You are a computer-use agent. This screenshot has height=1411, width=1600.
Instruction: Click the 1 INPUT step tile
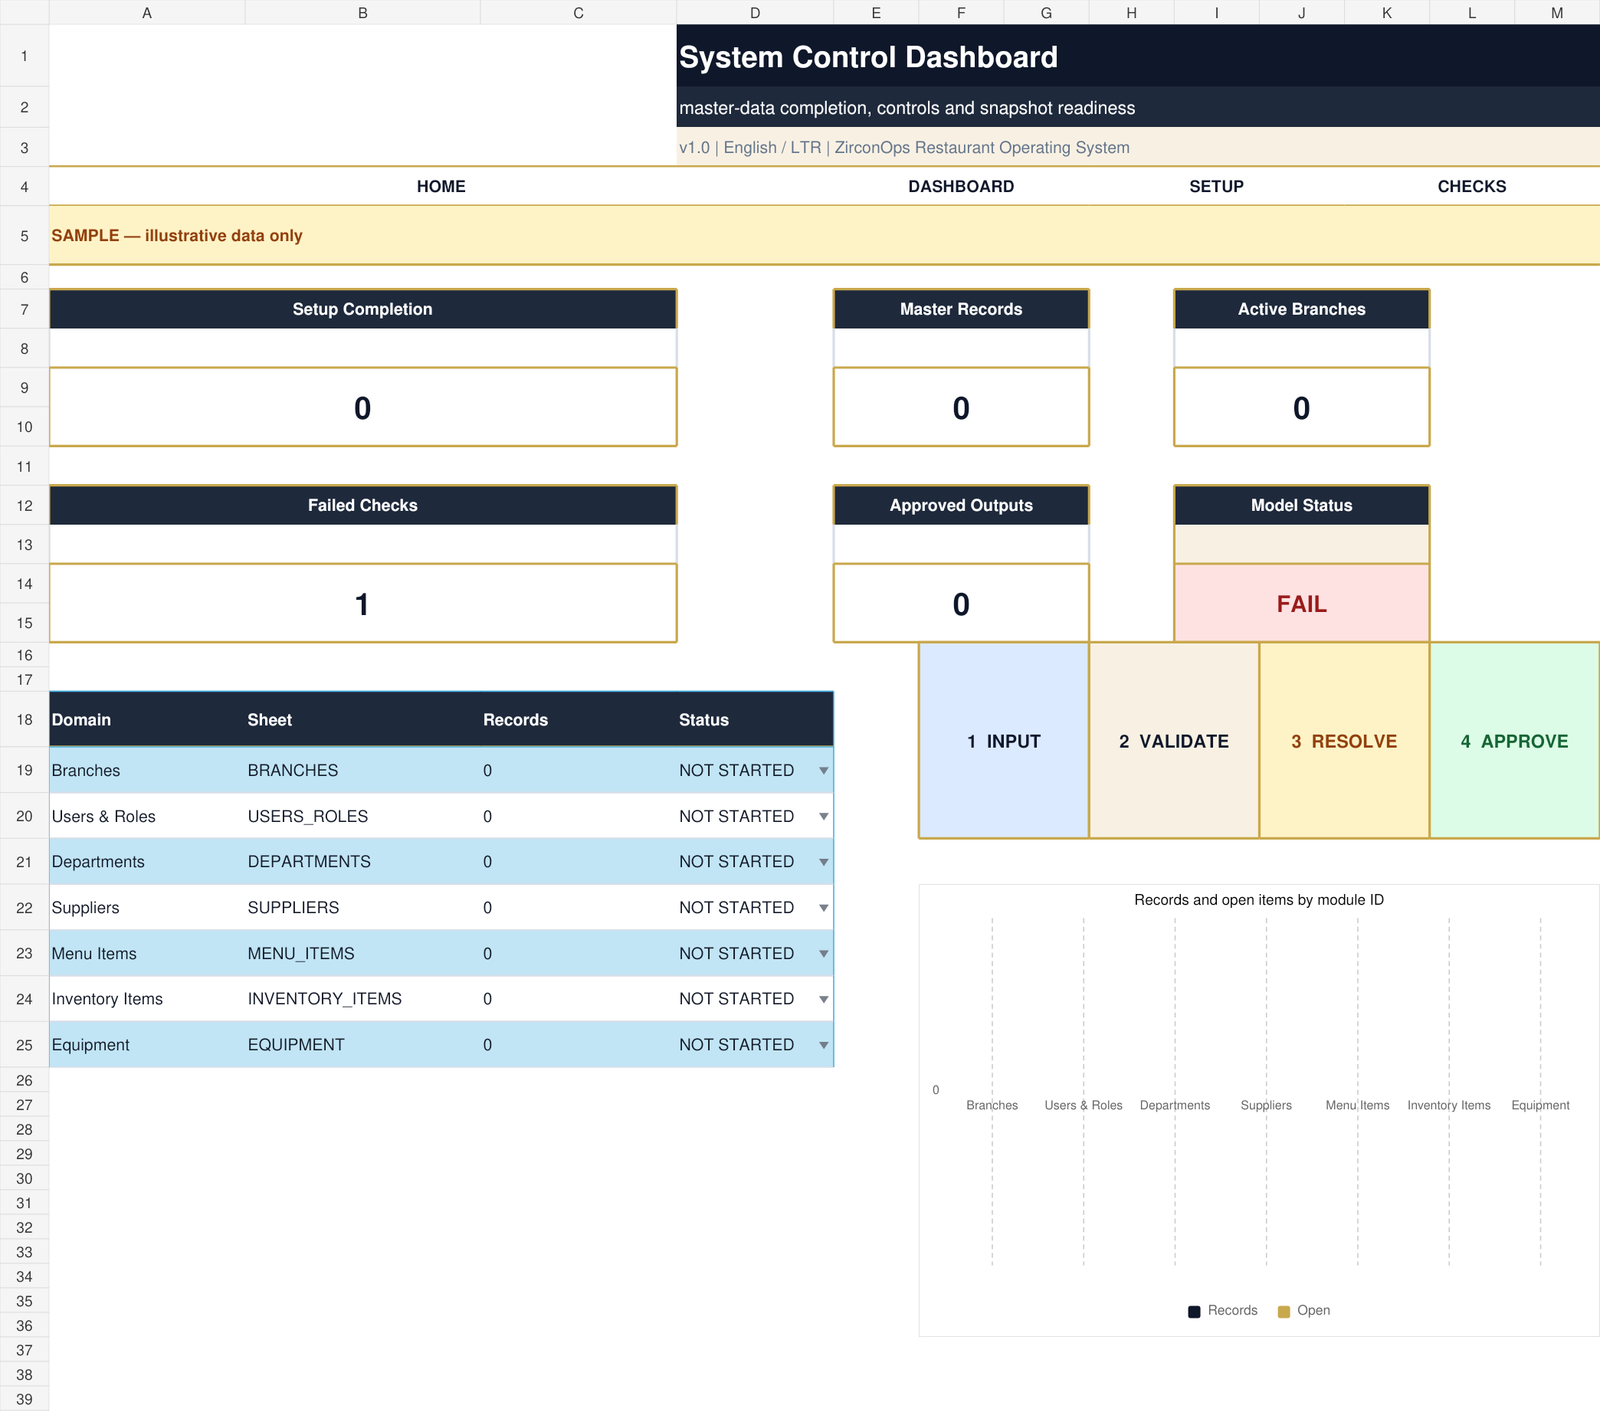[1004, 740]
